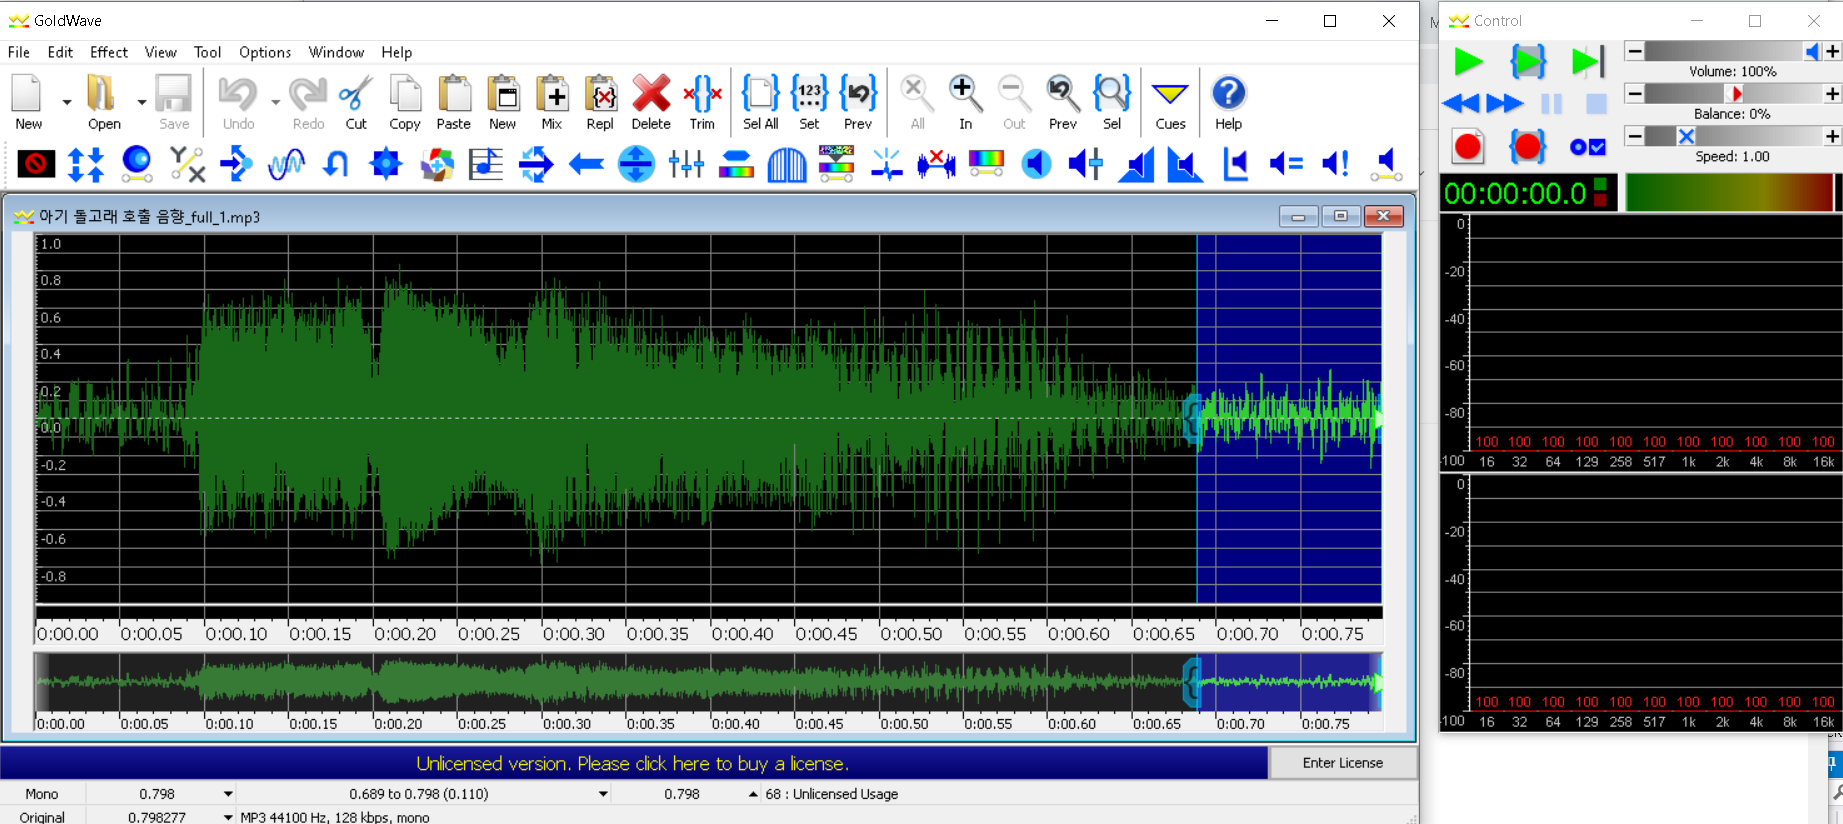The height and width of the screenshot is (824, 1843).
Task: Apply the Doppler blue sphere effect
Action: 136,163
